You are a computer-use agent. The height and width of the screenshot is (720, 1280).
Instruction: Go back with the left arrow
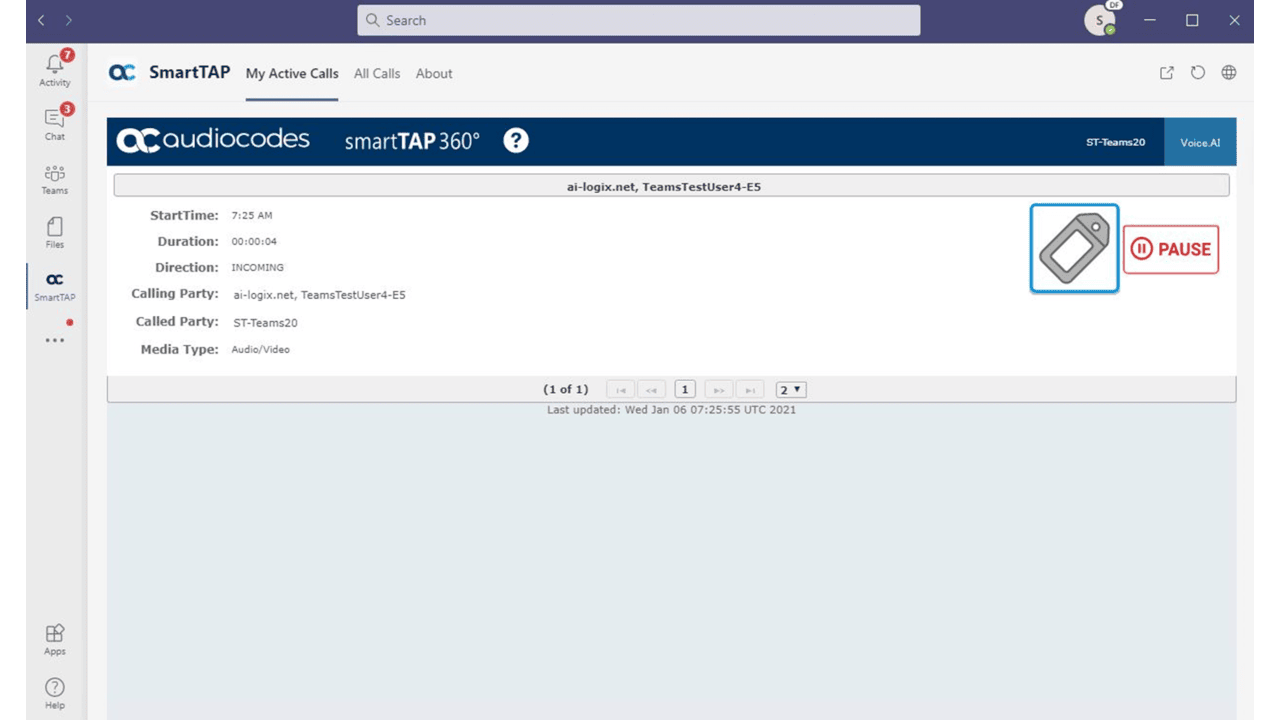coord(42,20)
